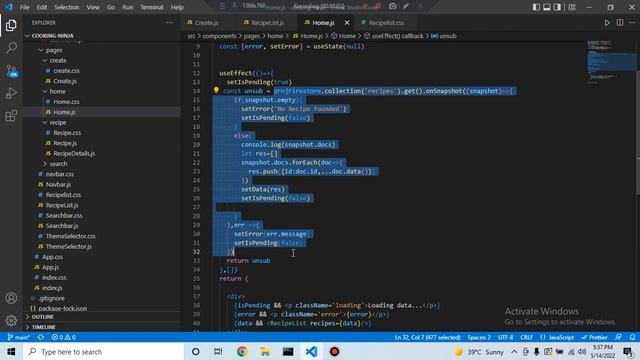Switch to the RecipeList.js editor tab
Screen dimensions: 640x360
click(x=267, y=23)
